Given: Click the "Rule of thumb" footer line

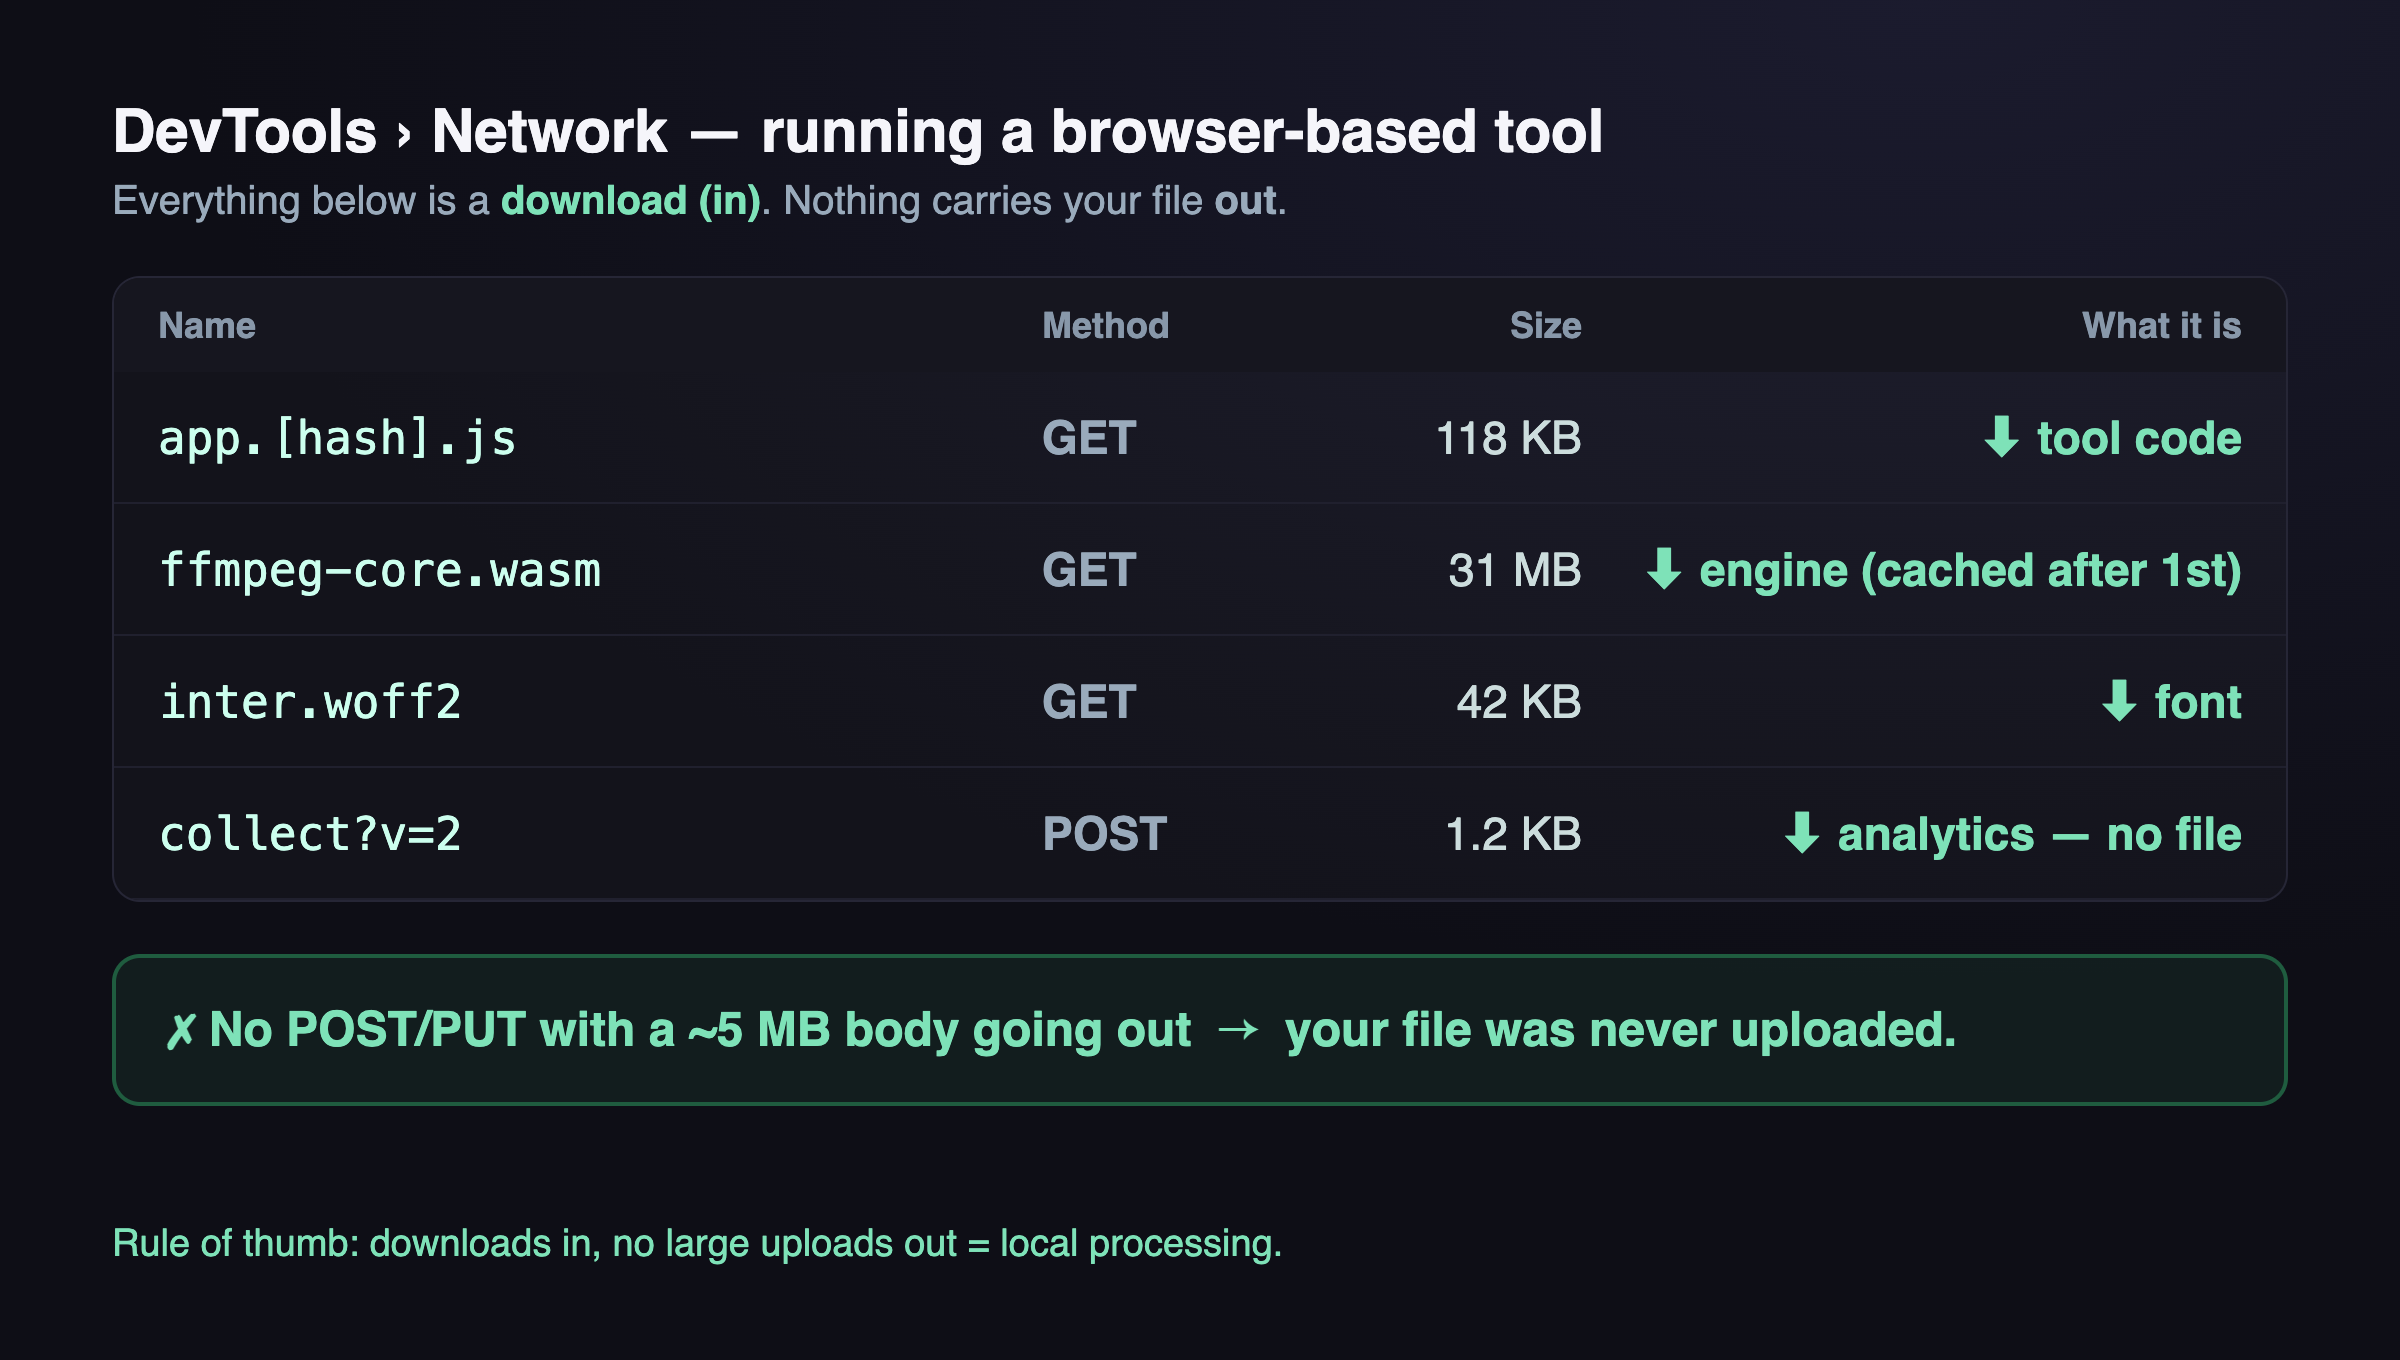Looking at the screenshot, I should point(697,1243).
